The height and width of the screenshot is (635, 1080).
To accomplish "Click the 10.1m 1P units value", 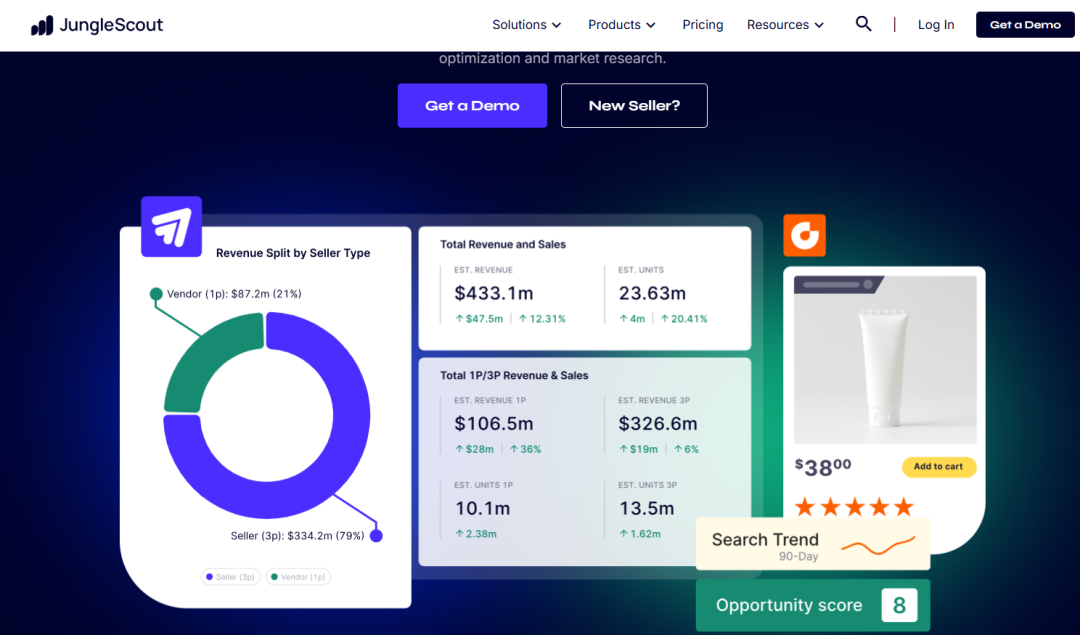I will click(482, 508).
